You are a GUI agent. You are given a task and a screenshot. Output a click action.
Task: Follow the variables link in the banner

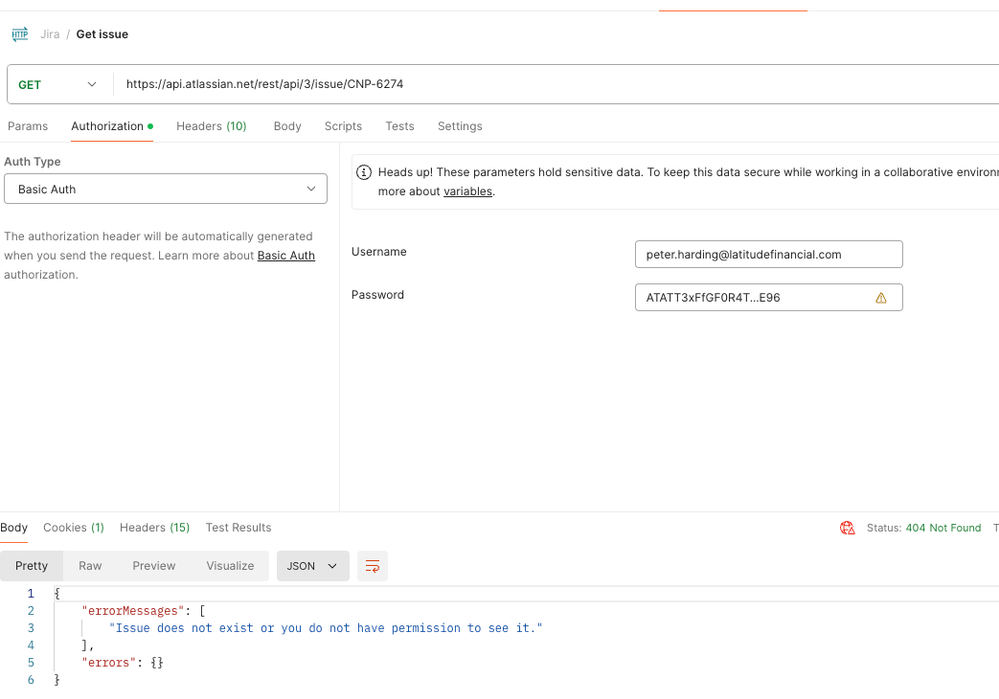468,191
